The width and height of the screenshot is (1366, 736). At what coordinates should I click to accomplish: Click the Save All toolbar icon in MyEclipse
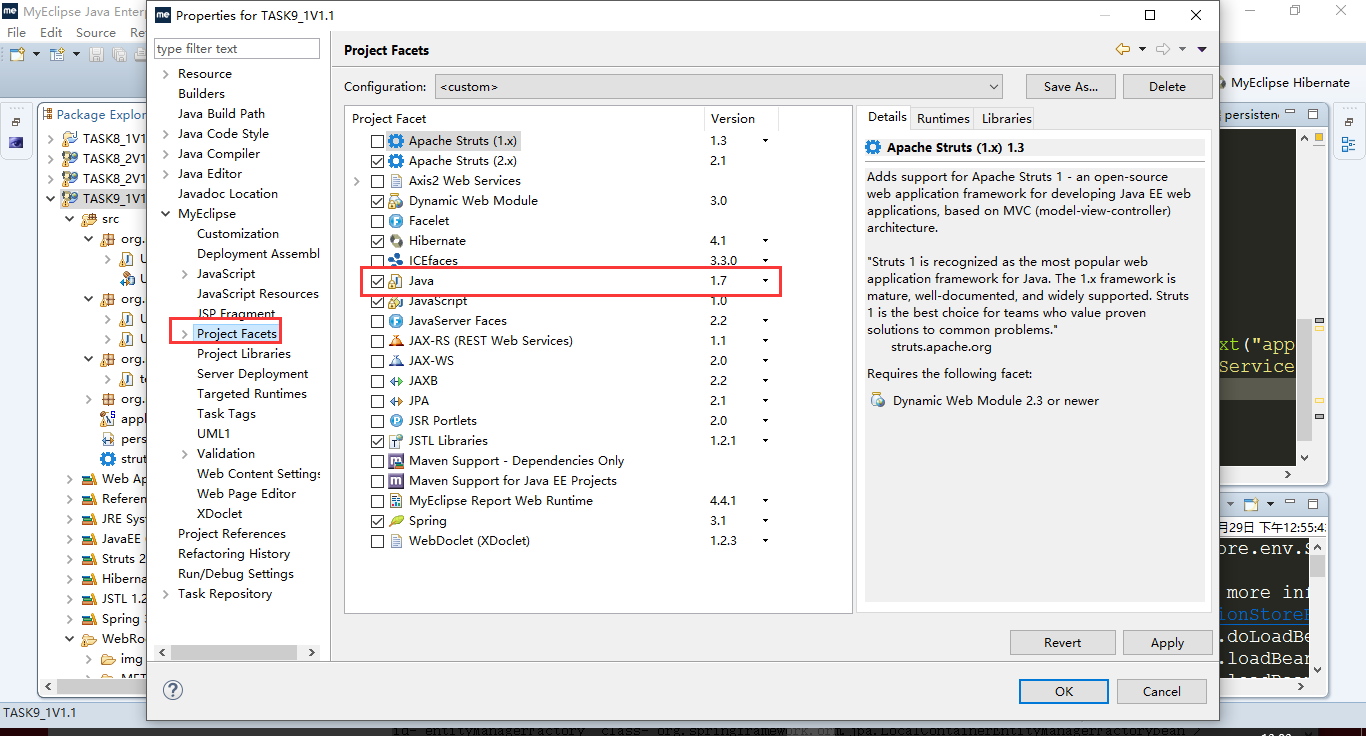[x=120, y=54]
